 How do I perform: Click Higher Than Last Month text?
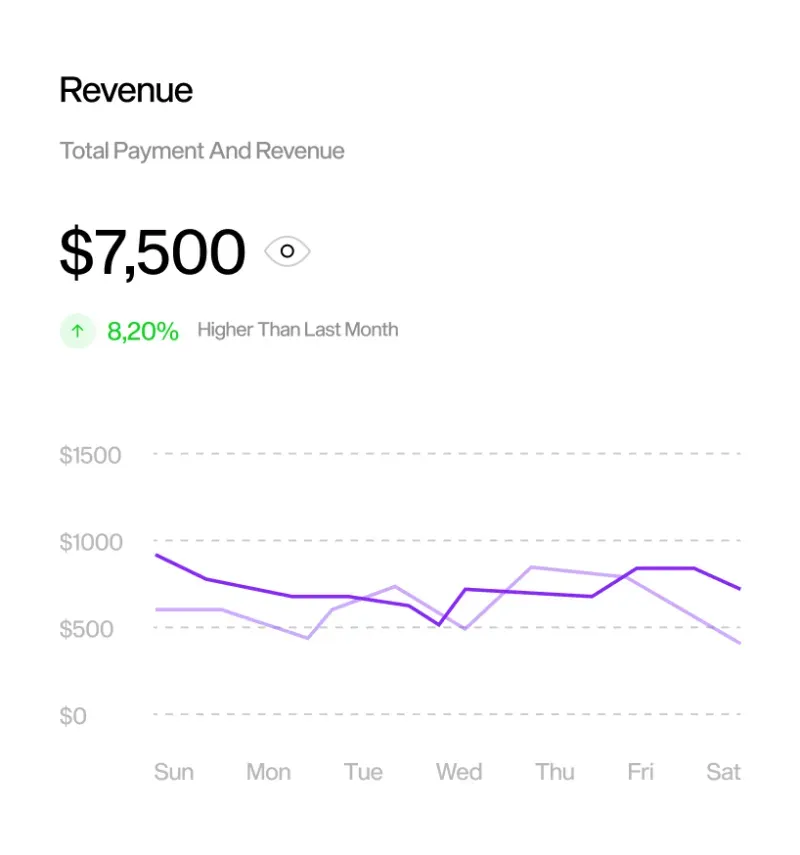[x=298, y=329]
